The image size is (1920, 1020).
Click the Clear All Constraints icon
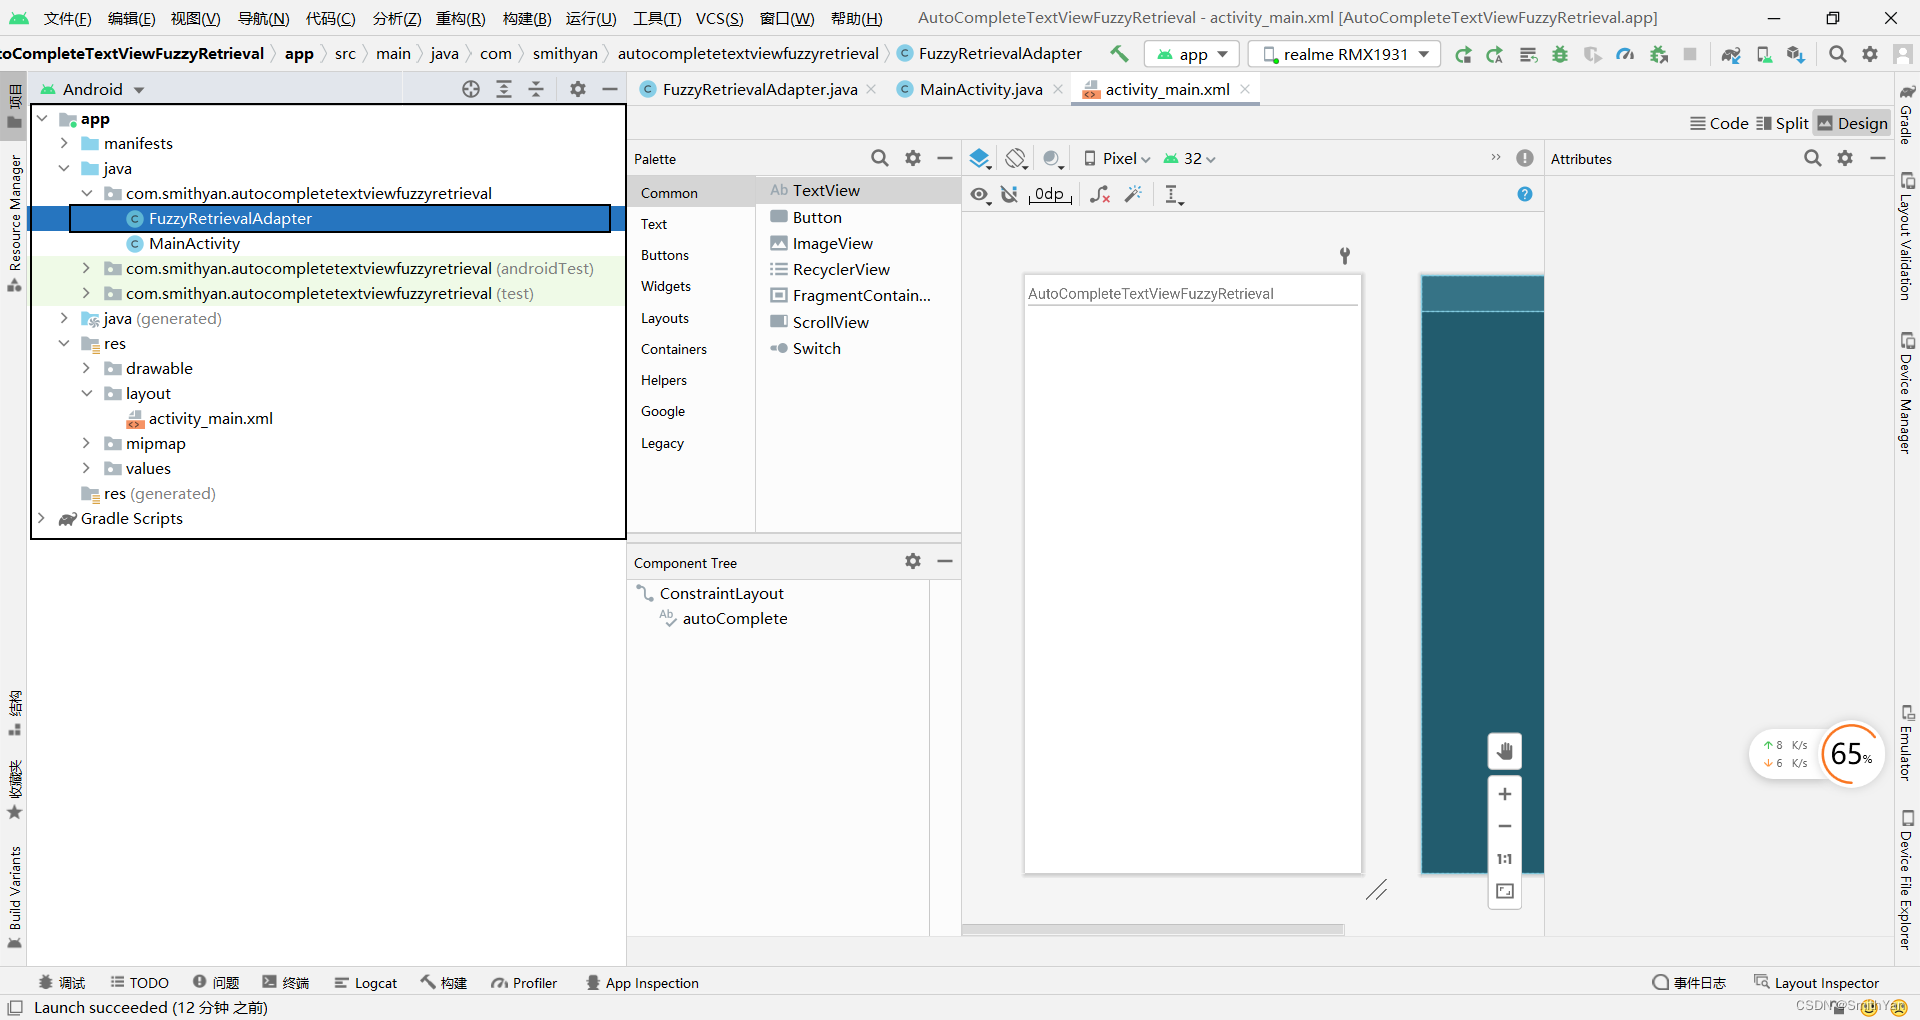click(1100, 194)
